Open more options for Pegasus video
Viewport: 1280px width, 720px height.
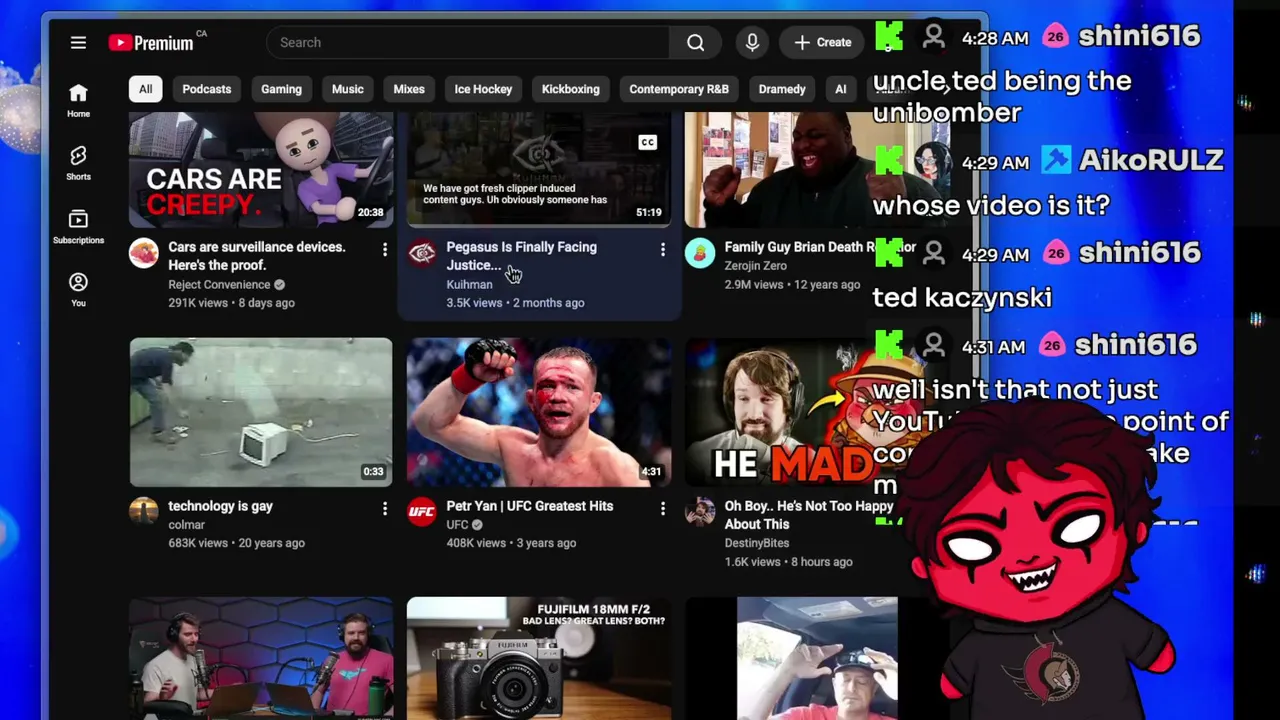[x=662, y=249]
